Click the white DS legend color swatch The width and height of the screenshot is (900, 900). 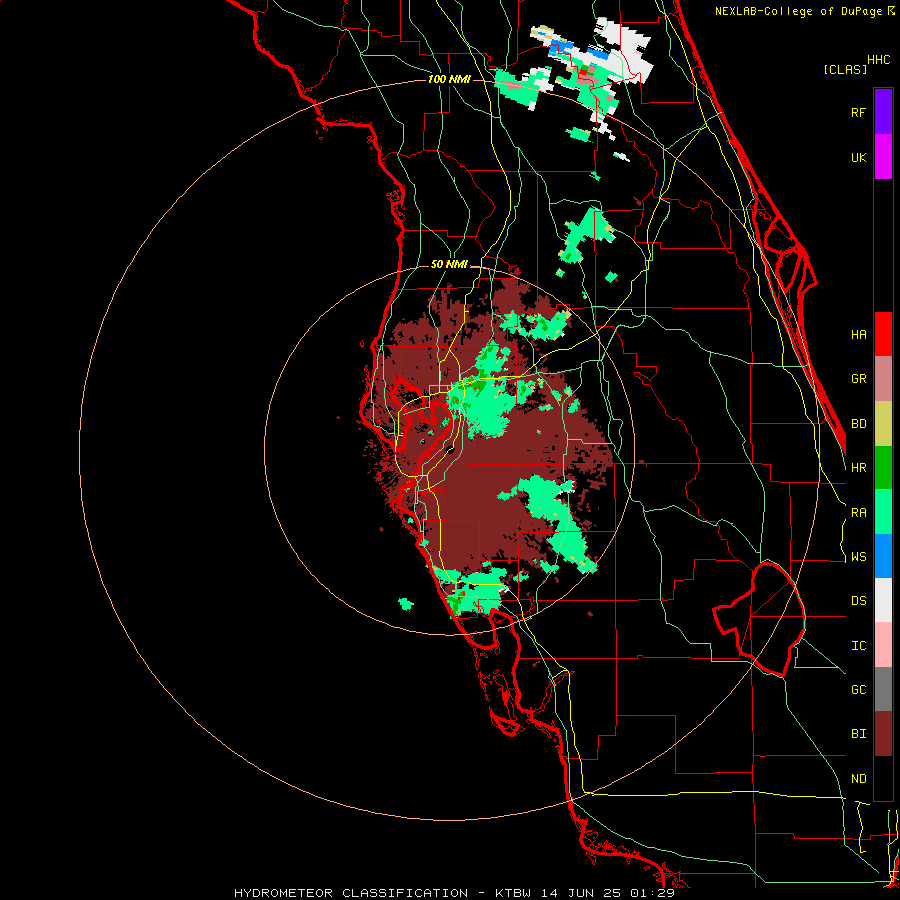(x=883, y=600)
